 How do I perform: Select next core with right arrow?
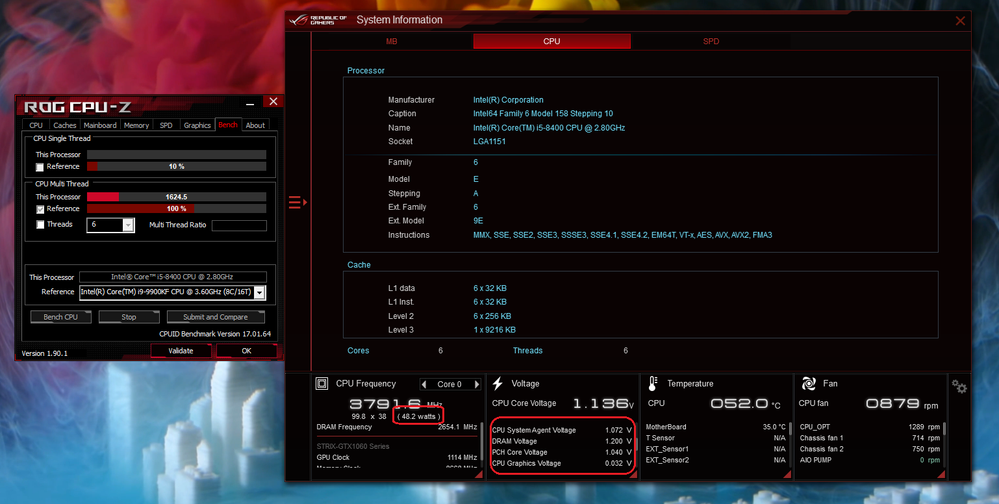tap(477, 384)
